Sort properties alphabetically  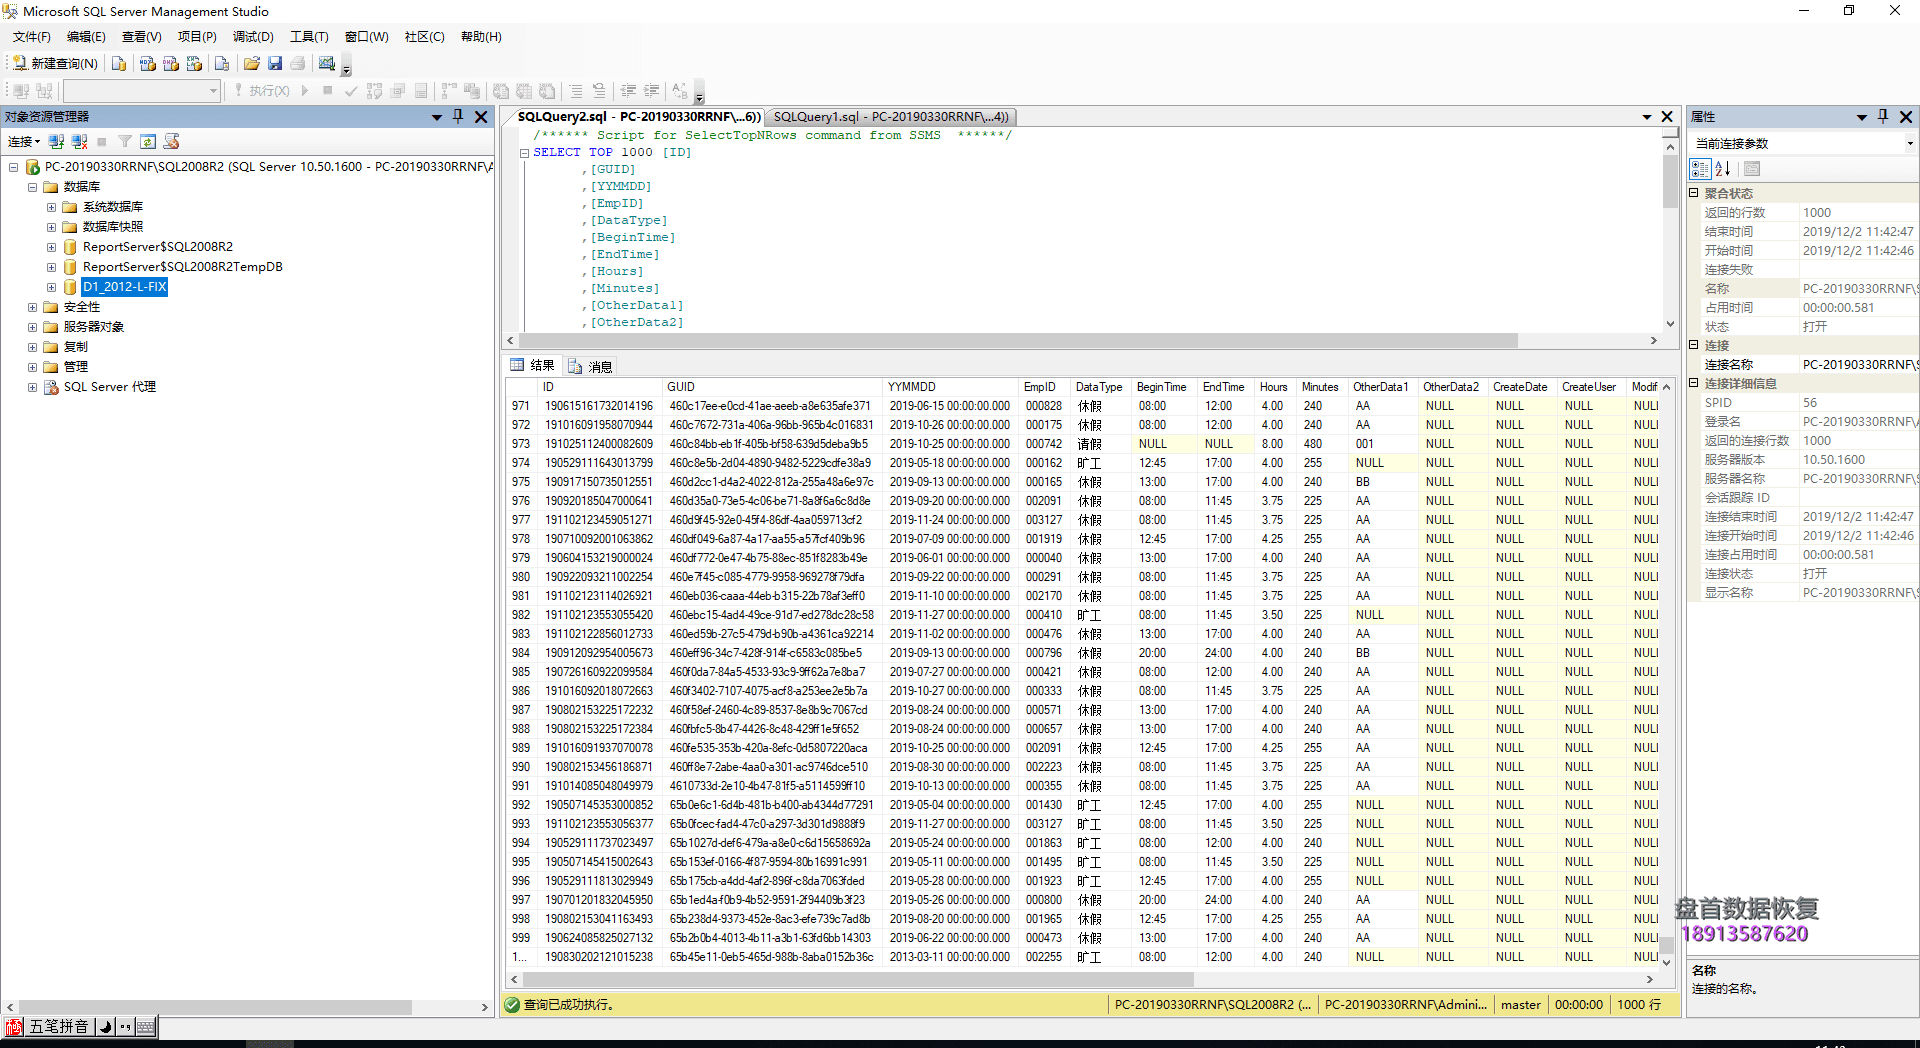pyautogui.click(x=1722, y=169)
